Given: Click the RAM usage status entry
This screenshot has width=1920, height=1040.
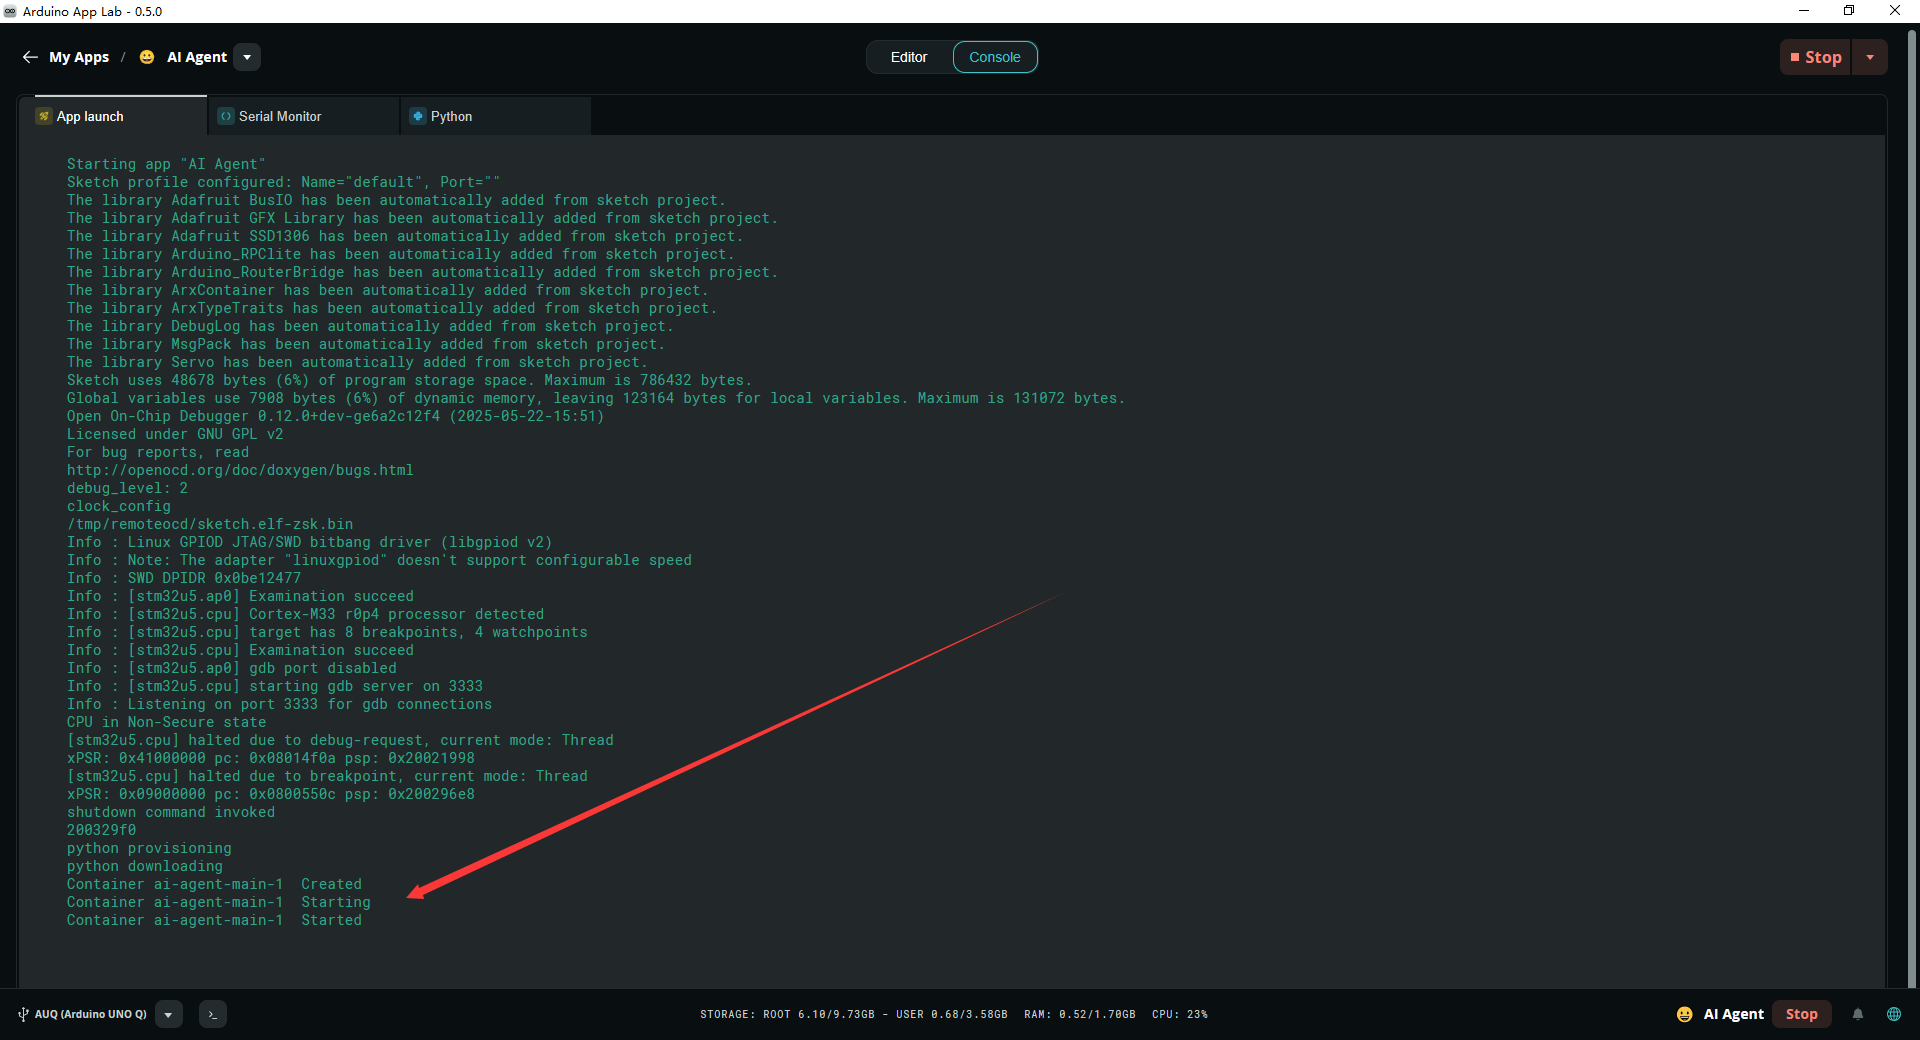Looking at the screenshot, I should pyautogui.click(x=1080, y=1014).
